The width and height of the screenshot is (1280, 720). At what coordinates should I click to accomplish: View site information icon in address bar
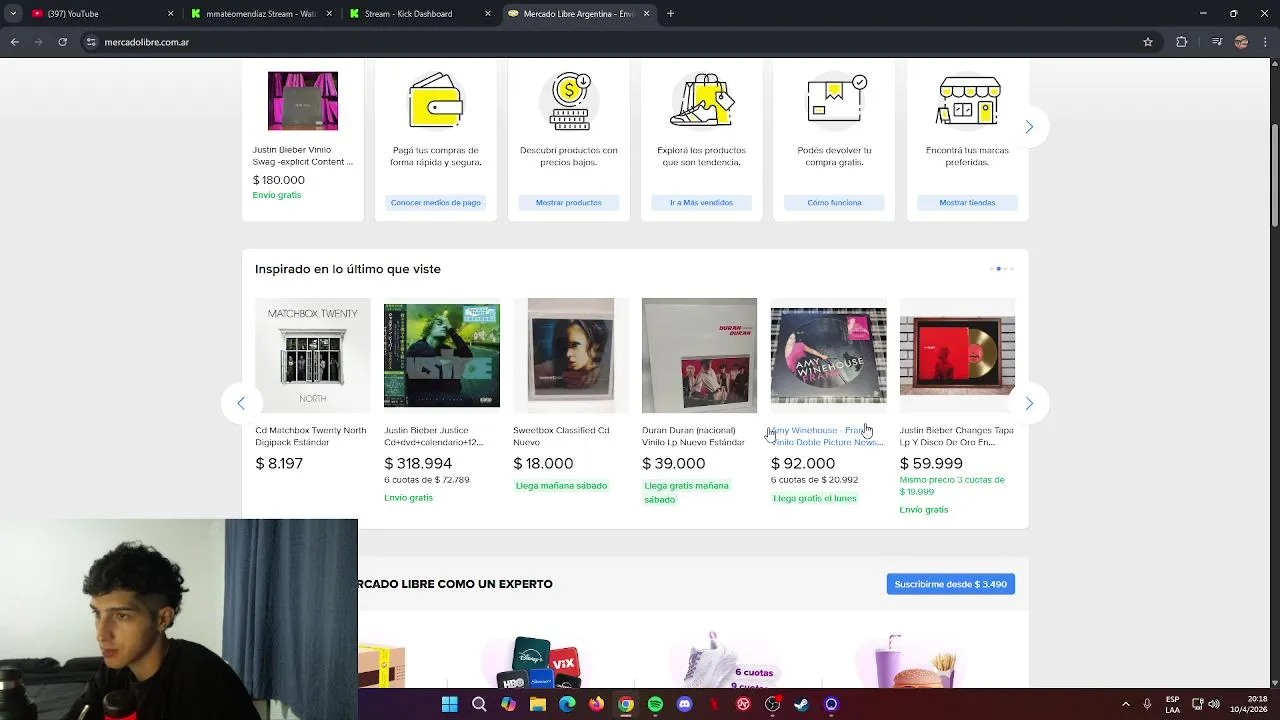(x=91, y=42)
